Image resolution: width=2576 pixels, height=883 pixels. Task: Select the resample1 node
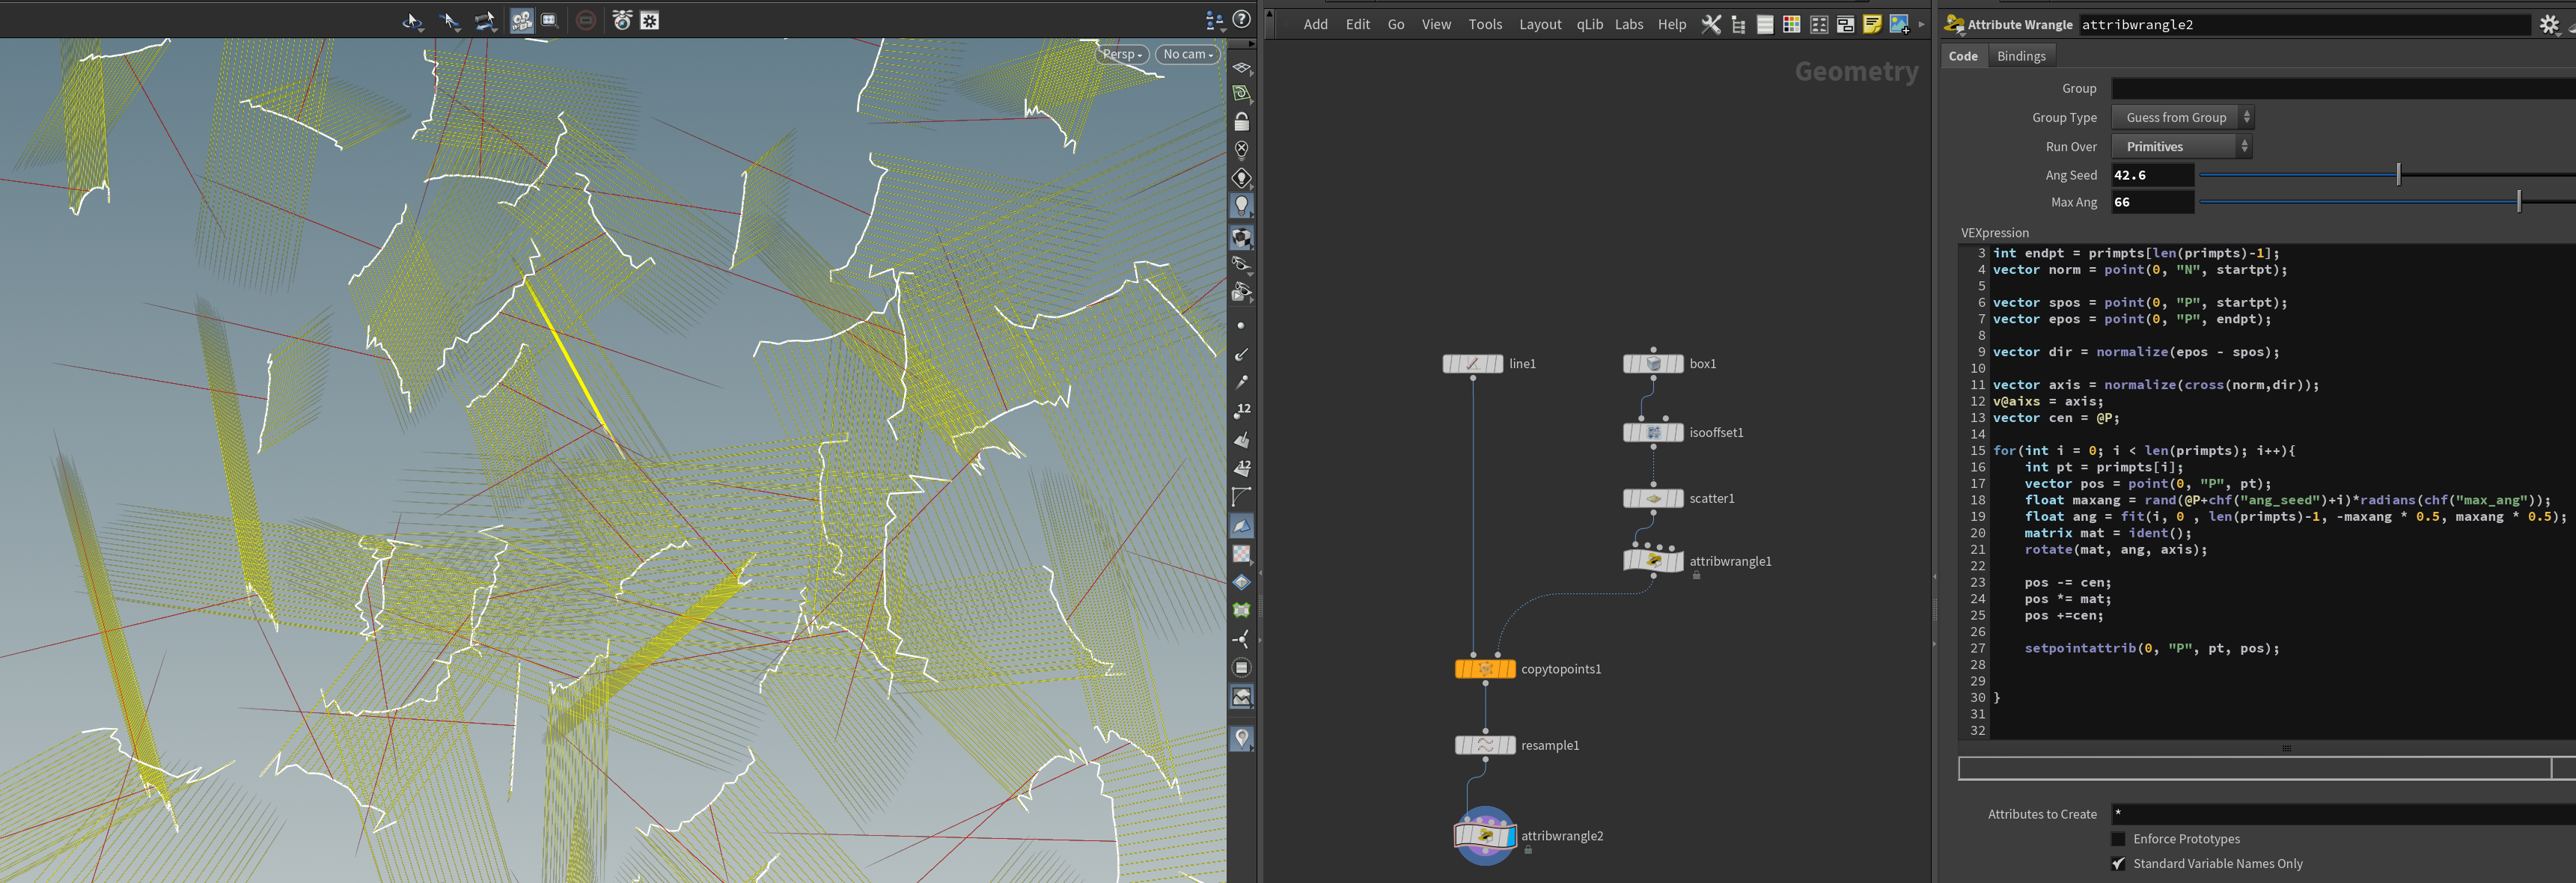pos(1485,745)
